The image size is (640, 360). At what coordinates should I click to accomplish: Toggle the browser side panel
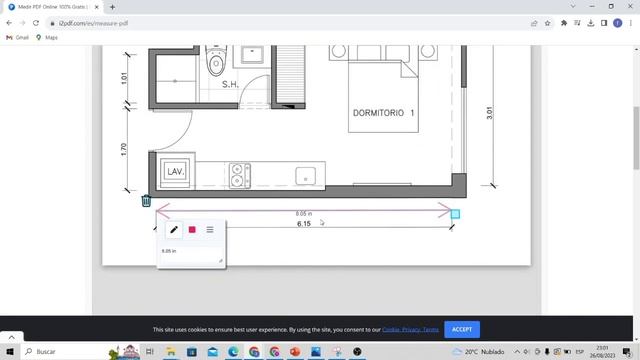604,23
